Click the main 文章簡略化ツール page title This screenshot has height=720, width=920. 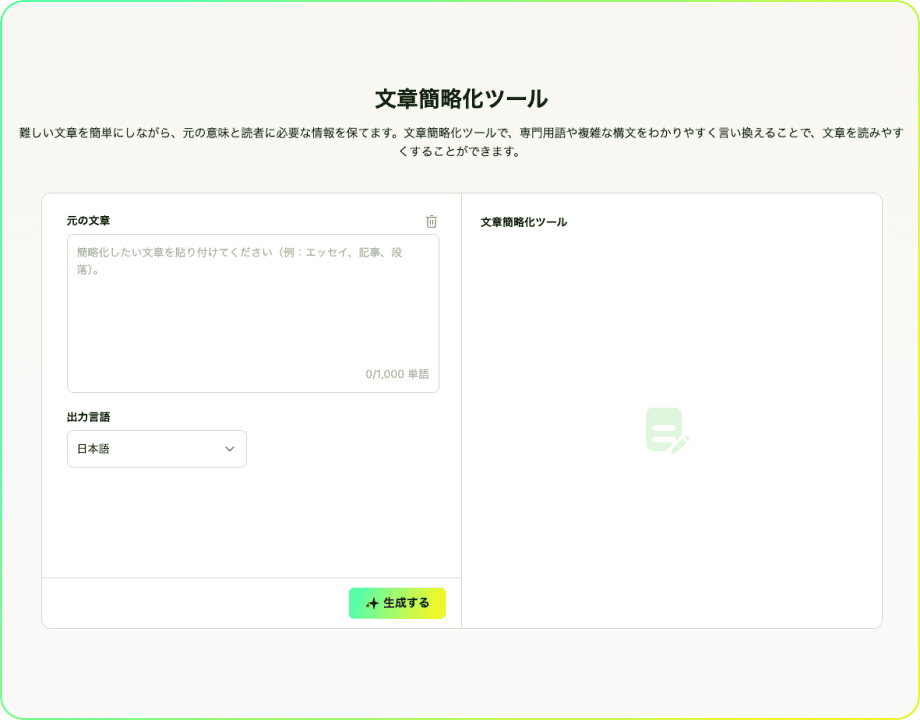[x=461, y=99]
